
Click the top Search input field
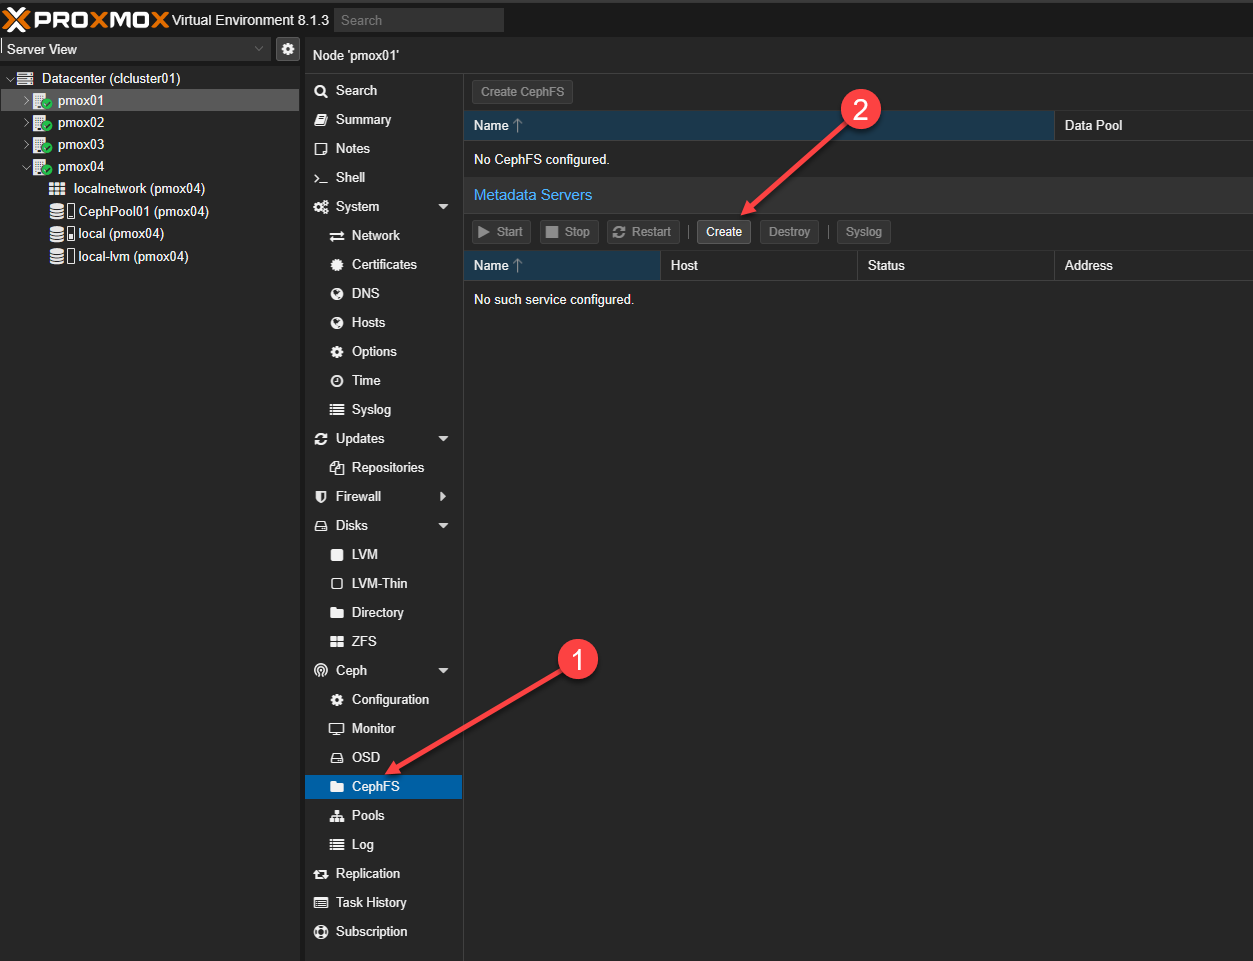point(418,20)
